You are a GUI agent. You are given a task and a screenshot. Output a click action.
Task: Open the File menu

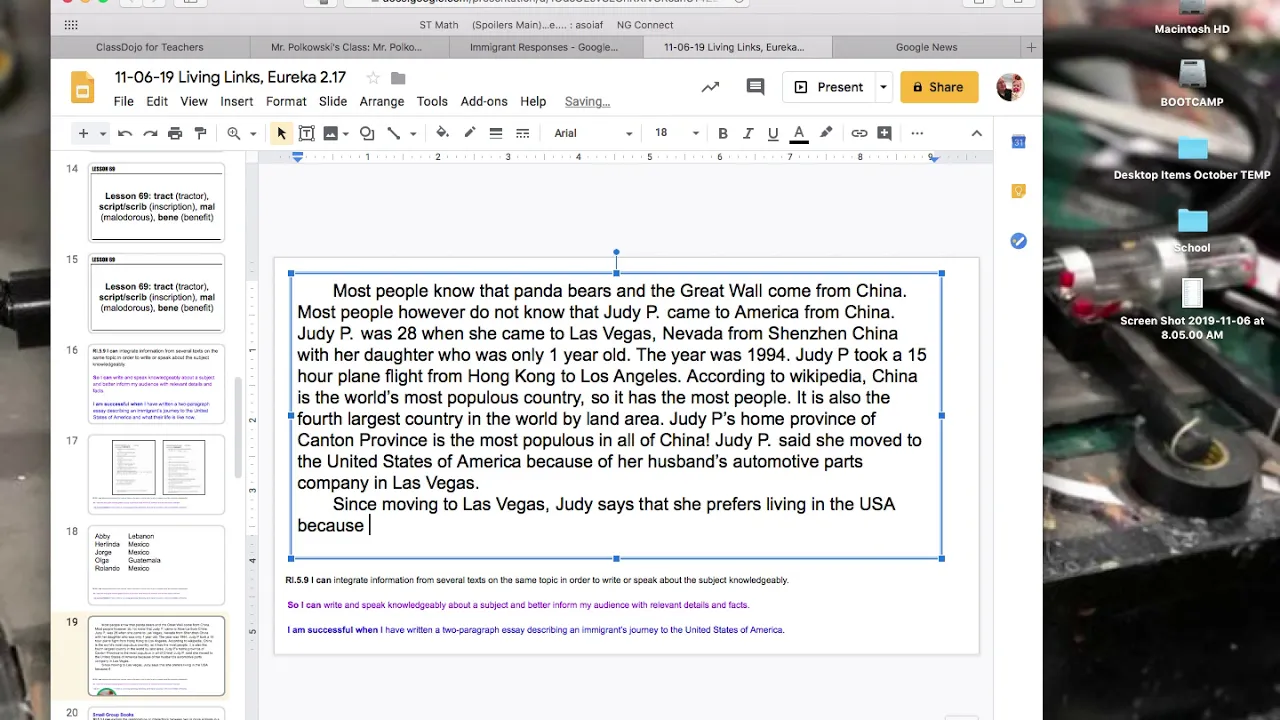(x=124, y=101)
